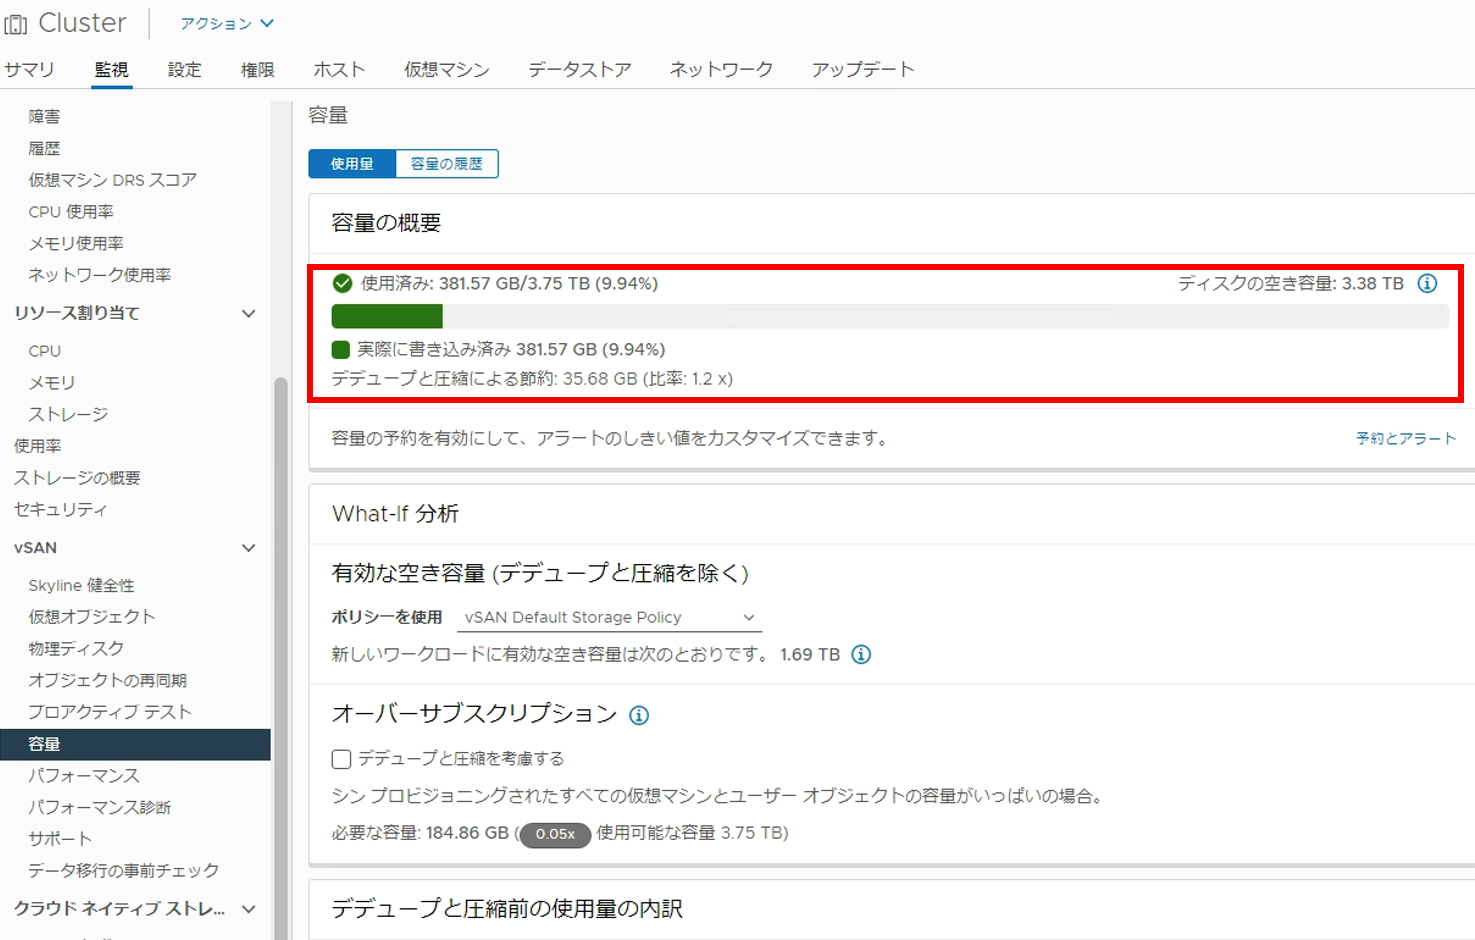Image resolution: width=1475 pixels, height=940 pixels.
Task: Open the アップデート tab
Action: pyautogui.click(x=863, y=70)
